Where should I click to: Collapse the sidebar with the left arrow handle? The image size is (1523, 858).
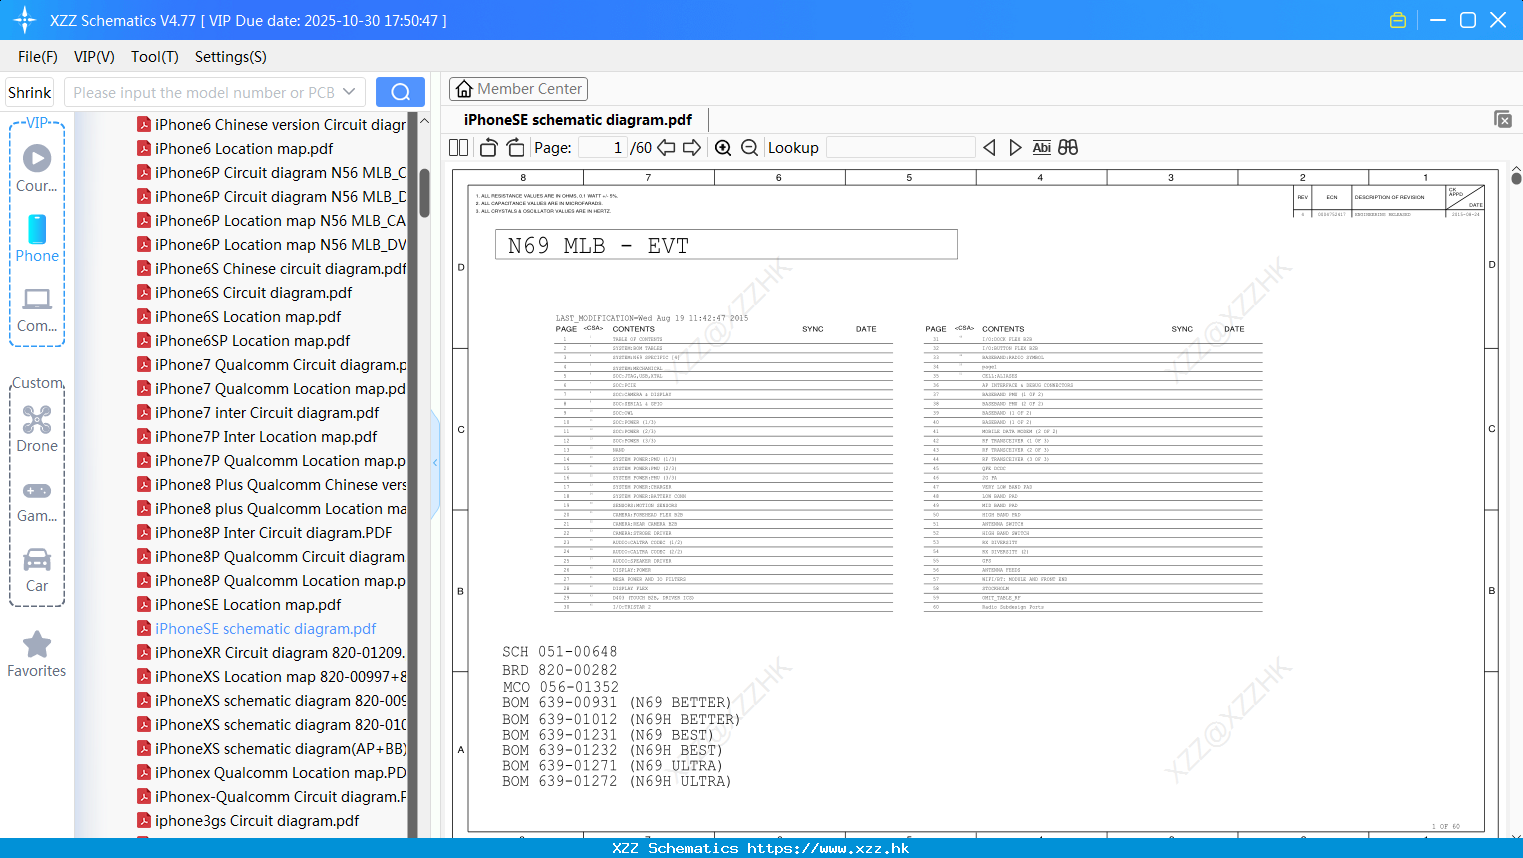(x=435, y=463)
